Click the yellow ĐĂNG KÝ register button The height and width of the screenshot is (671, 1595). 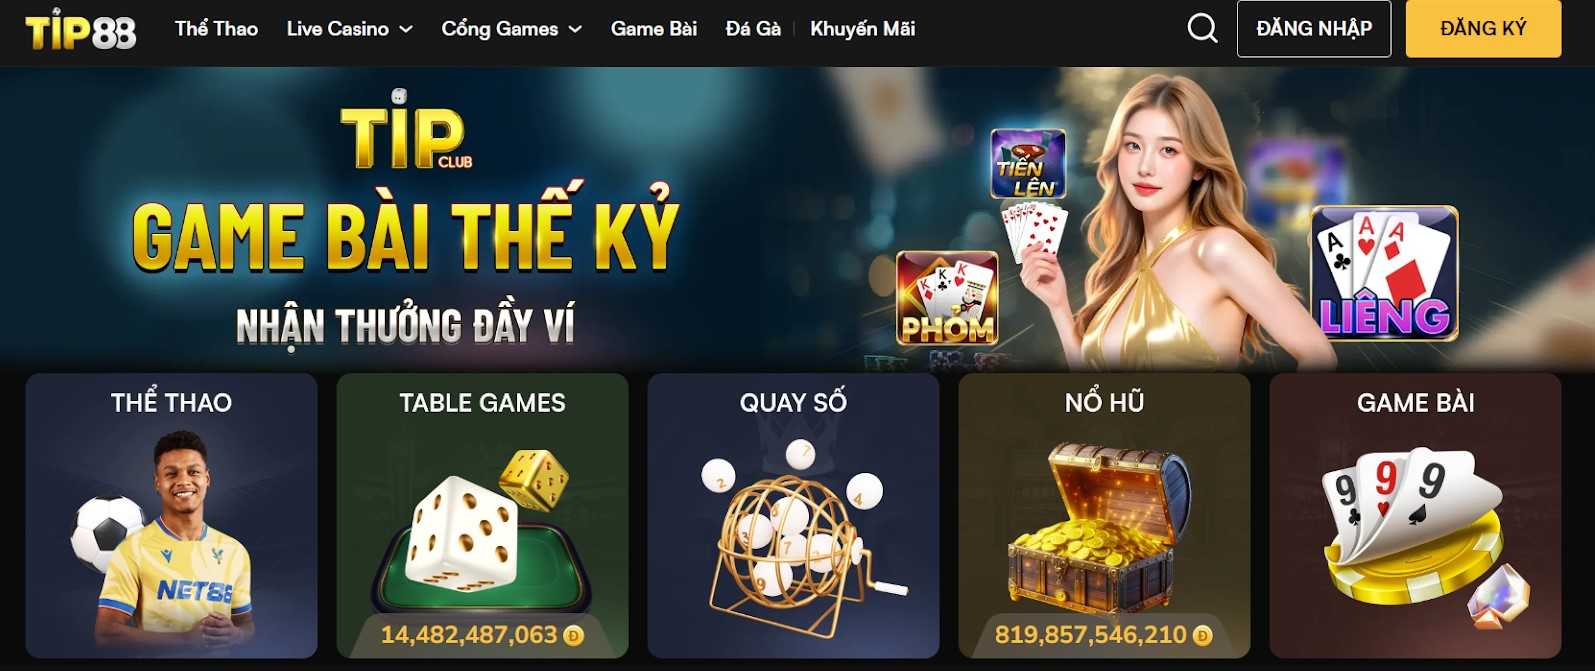click(x=1483, y=29)
